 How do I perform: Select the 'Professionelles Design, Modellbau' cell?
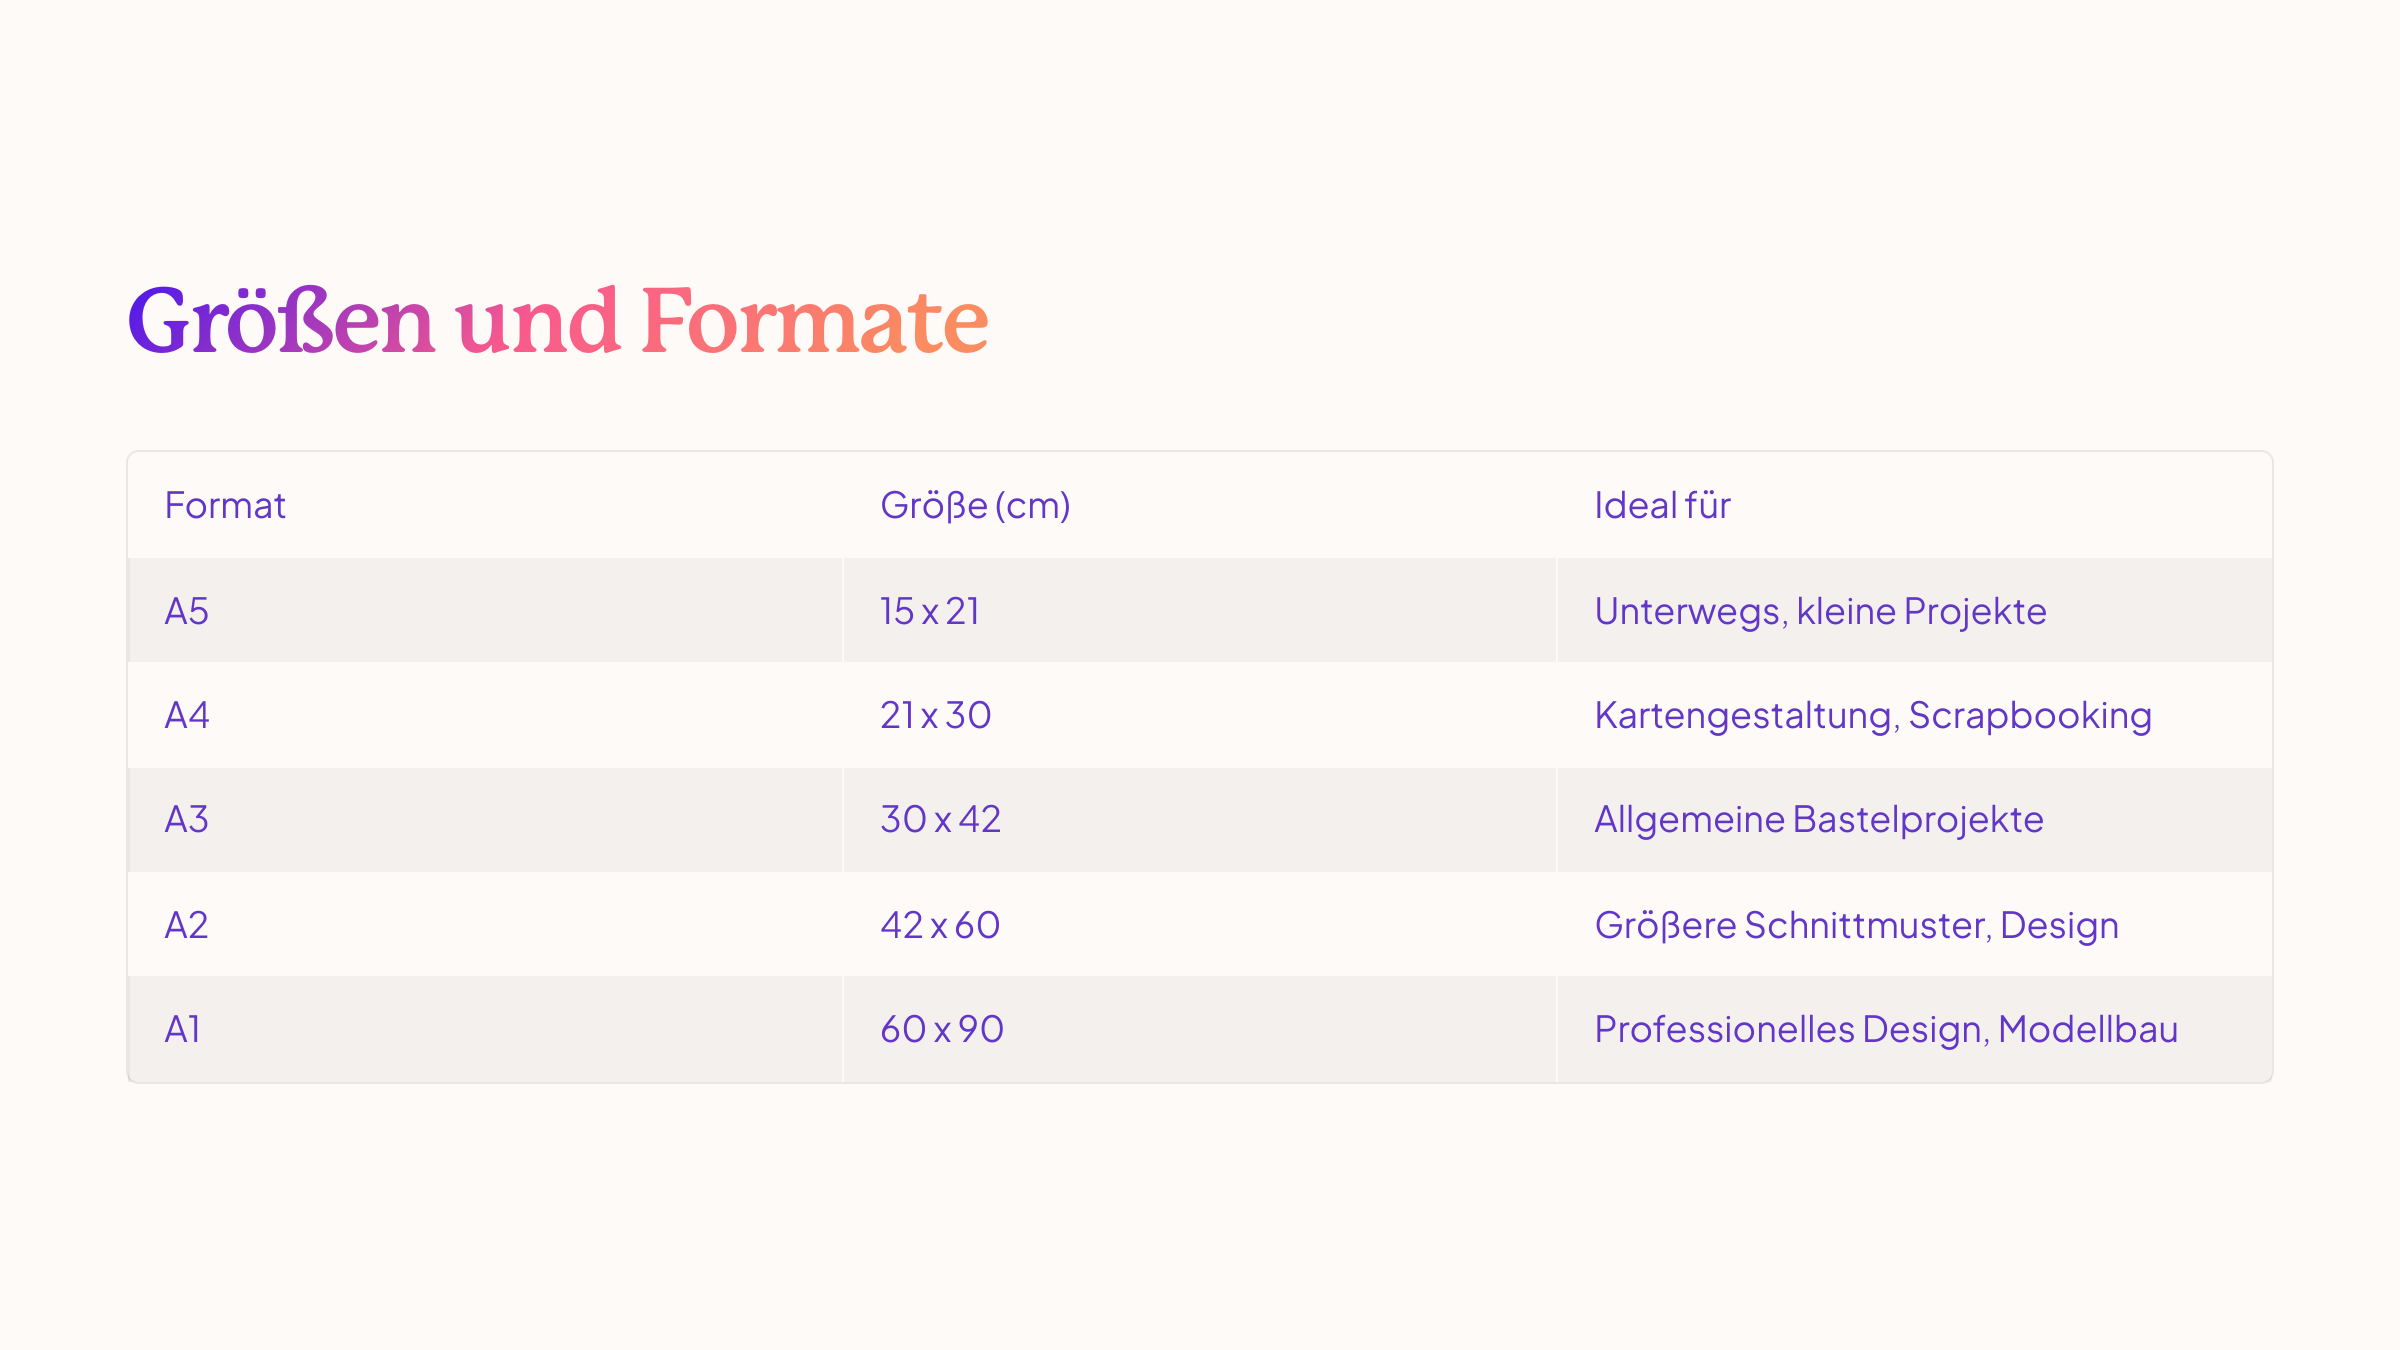1886,1029
